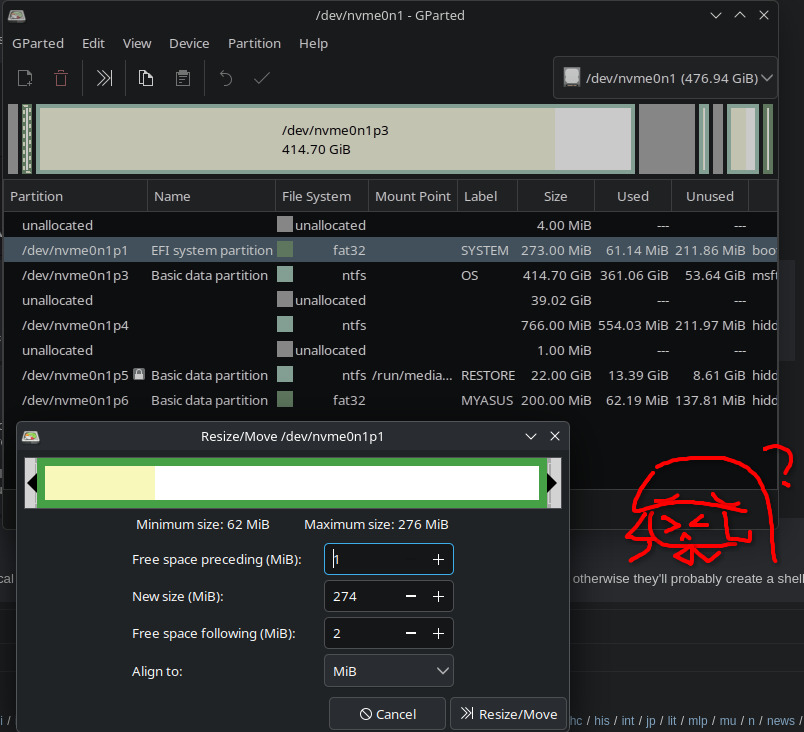Open the Edit menu
Image resolution: width=804 pixels, height=732 pixels.
tap(93, 44)
